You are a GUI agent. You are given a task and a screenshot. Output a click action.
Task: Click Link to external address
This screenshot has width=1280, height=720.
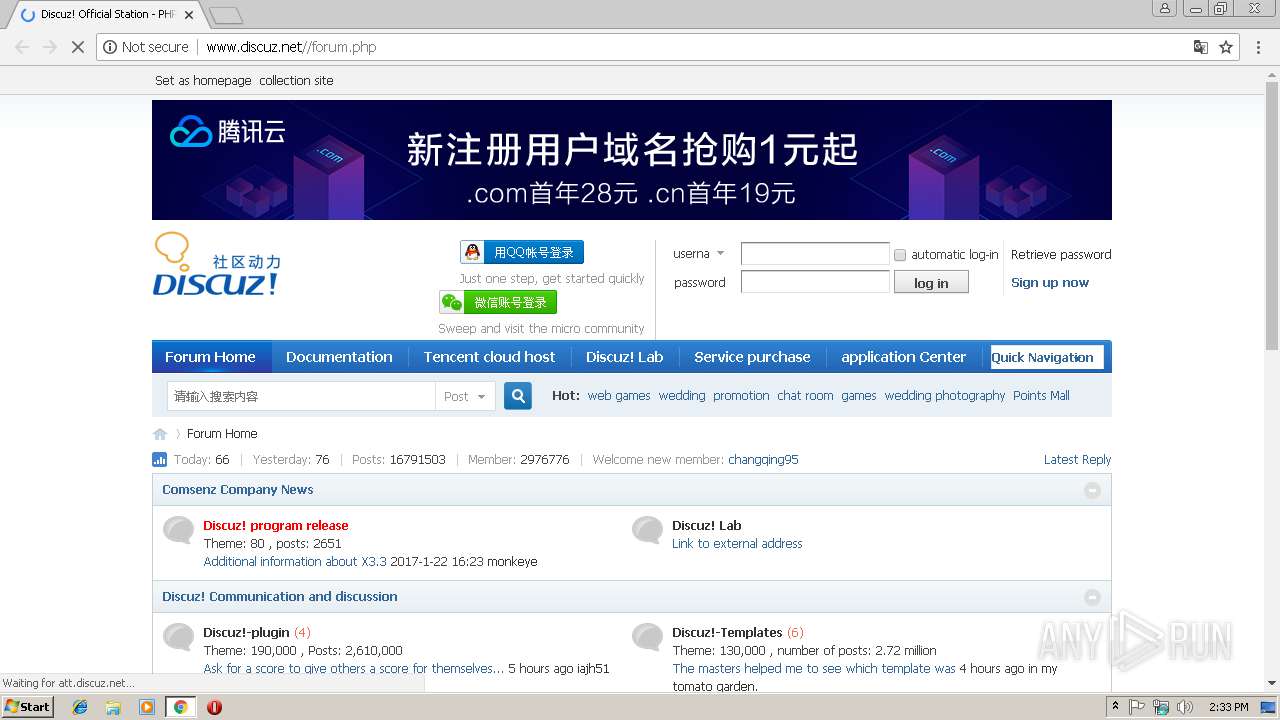tap(737, 544)
